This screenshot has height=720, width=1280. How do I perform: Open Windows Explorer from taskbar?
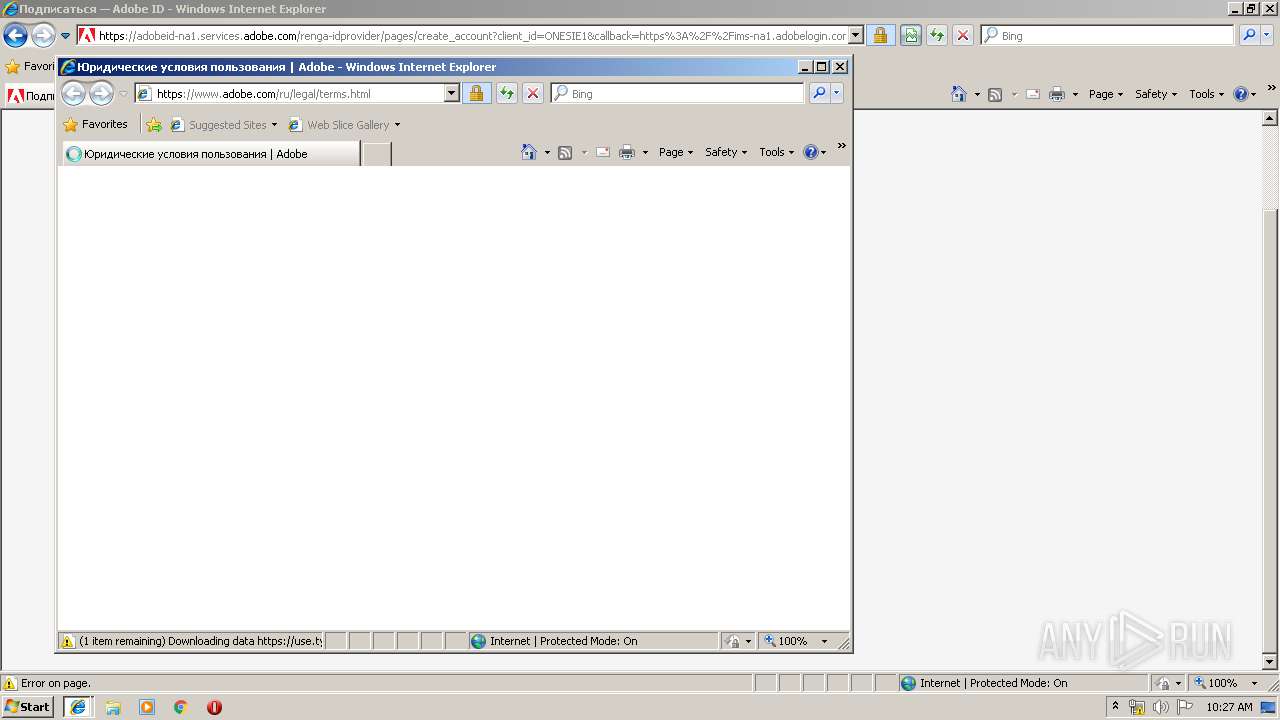[113, 707]
